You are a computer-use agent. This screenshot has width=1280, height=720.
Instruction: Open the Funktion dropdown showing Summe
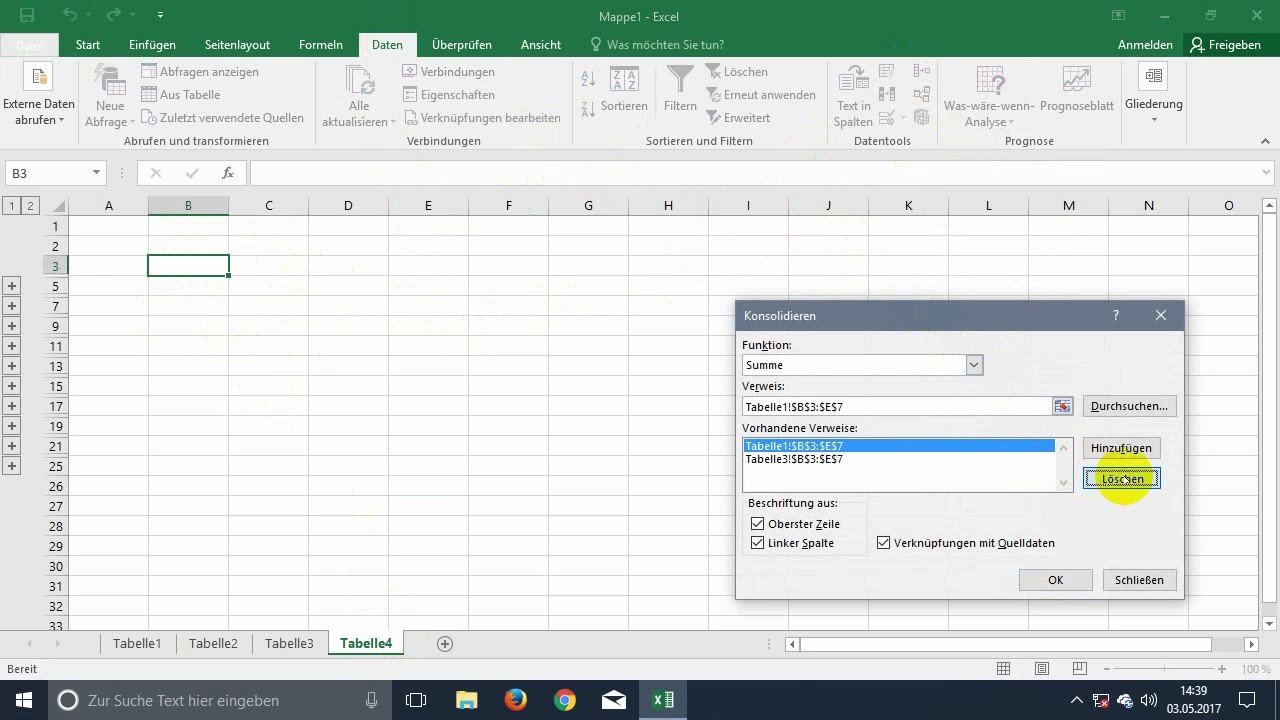974,365
